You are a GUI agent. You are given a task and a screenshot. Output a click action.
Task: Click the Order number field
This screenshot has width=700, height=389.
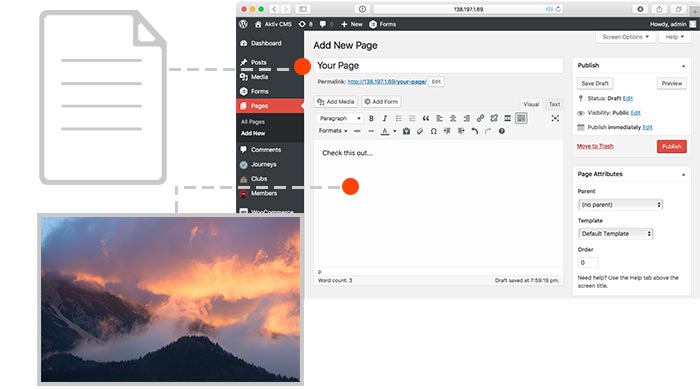tap(588, 263)
